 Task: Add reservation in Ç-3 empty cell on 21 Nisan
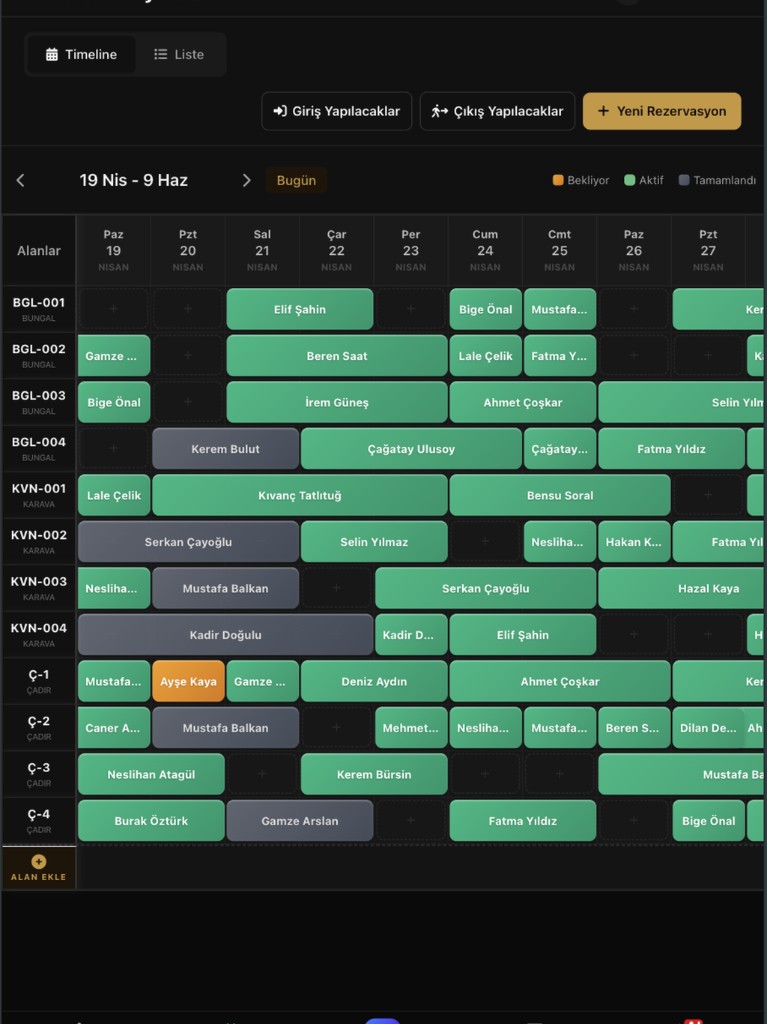(x=262, y=774)
